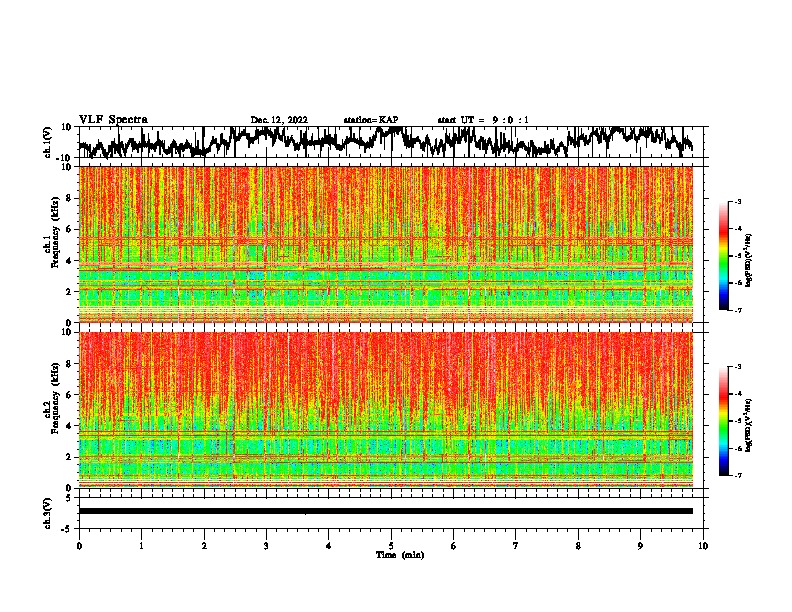Viewport: 792px width, 612px height.
Task: Select the date text "Dec. 12, 2022"
Action: click(x=279, y=120)
